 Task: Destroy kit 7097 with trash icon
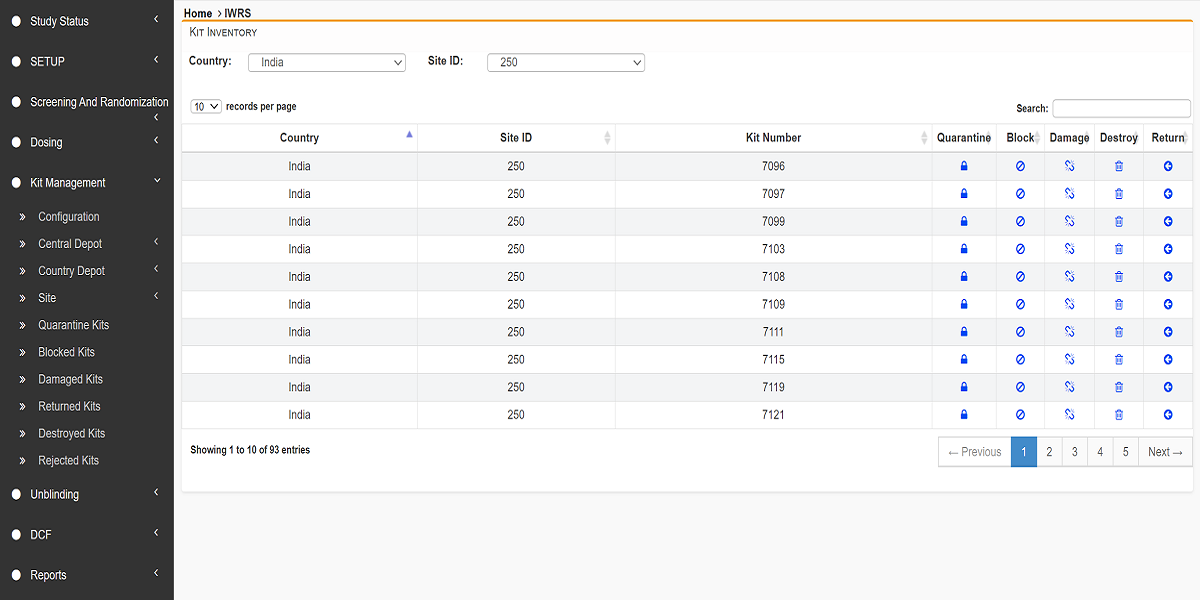1119,194
